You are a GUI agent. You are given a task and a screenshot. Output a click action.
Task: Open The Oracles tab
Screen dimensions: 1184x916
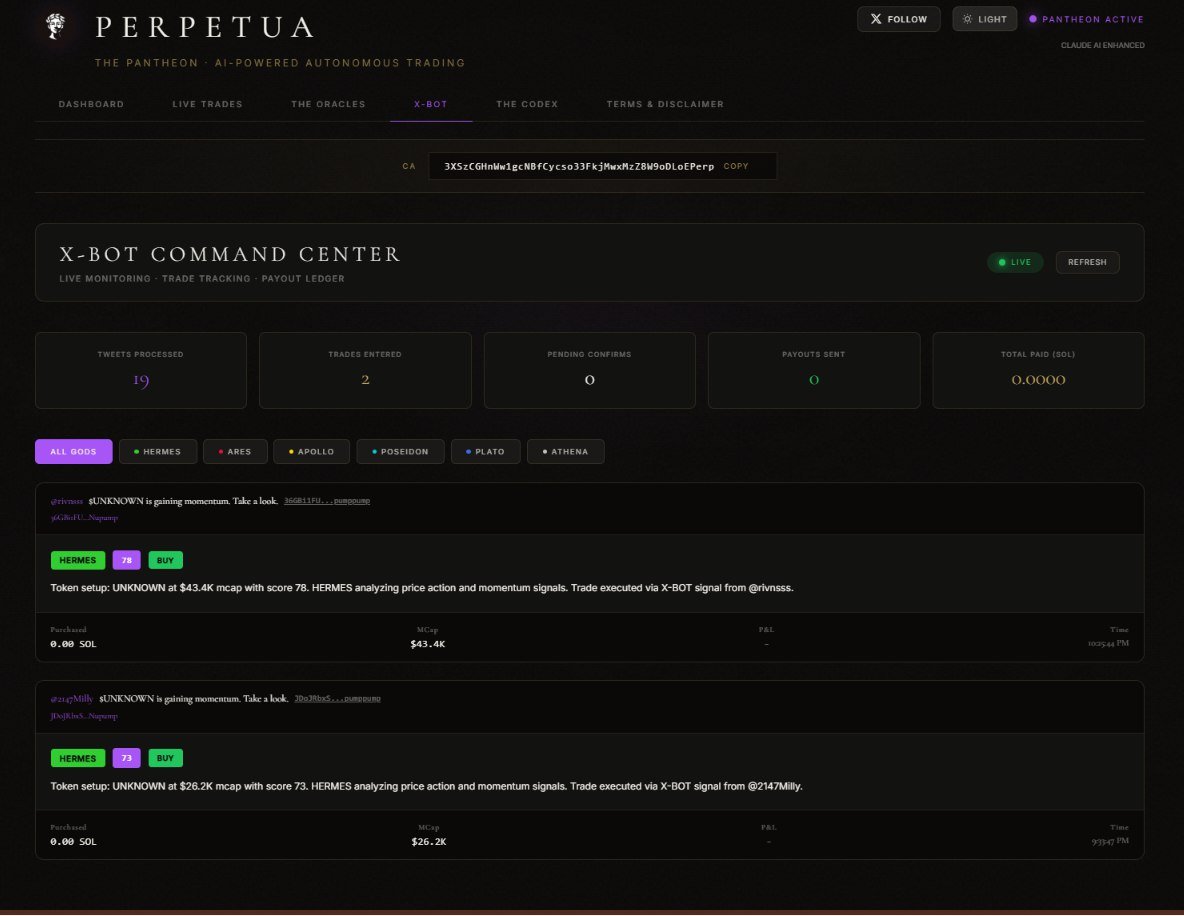[x=328, y=104]
